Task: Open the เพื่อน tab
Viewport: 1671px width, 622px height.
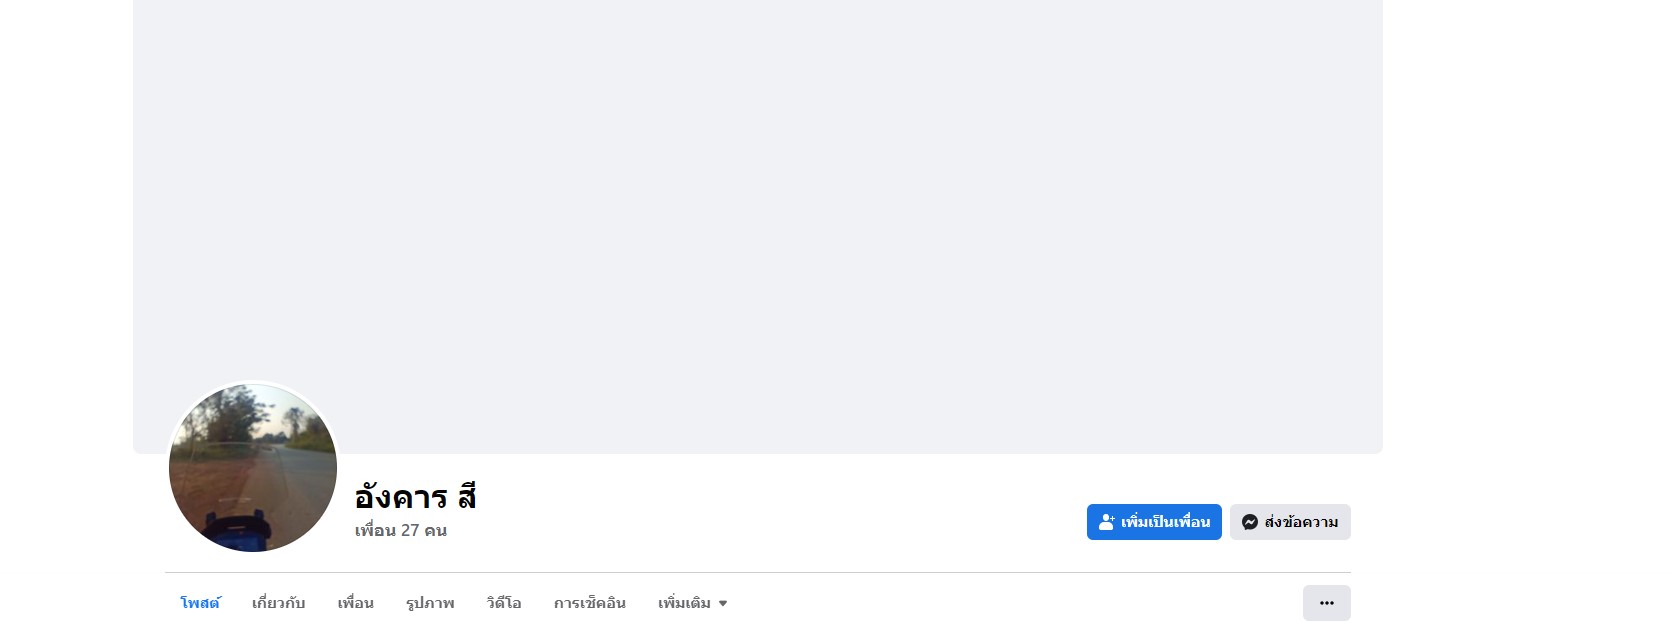Action: (x=355, y=603)
